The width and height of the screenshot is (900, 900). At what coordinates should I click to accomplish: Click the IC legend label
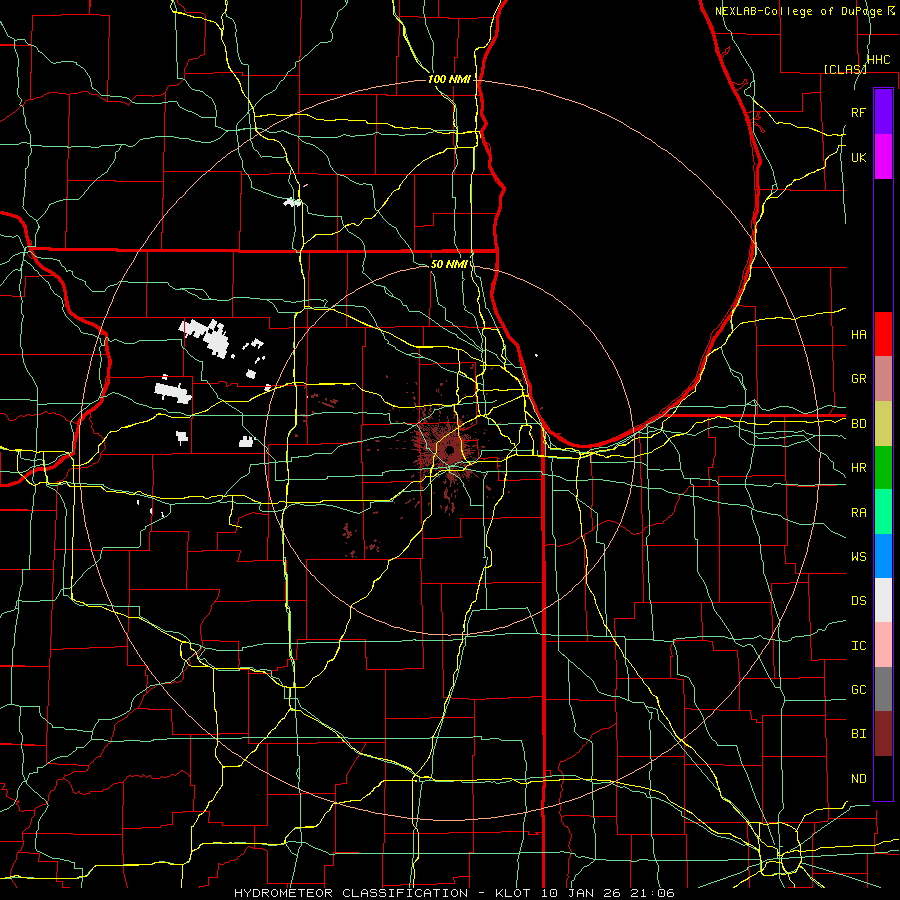[858, 646]
